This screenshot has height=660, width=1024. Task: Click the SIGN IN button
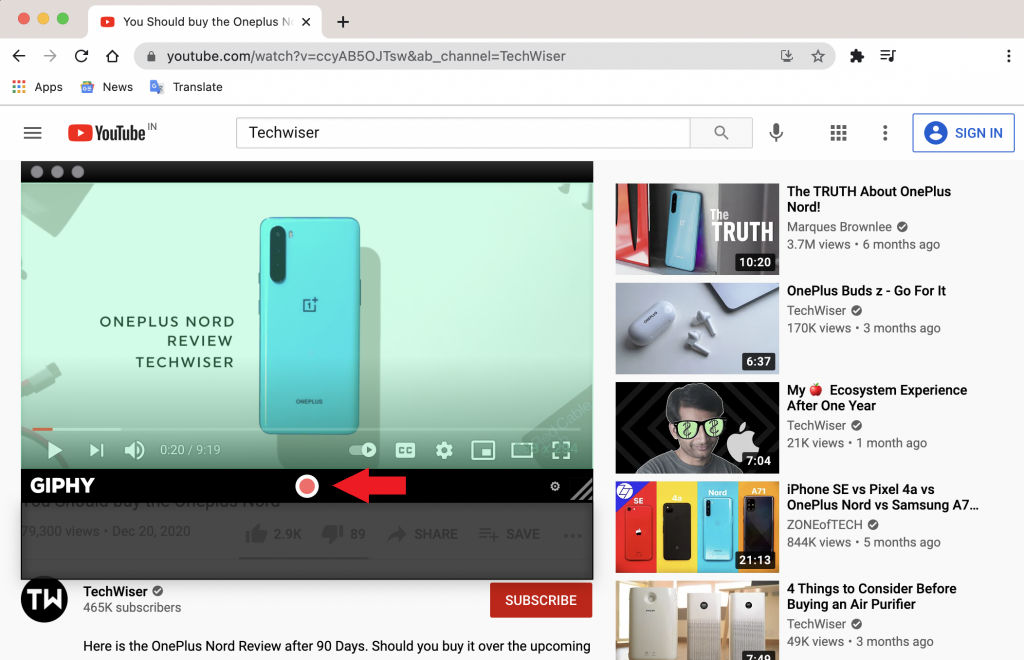[x=963, y=133]
